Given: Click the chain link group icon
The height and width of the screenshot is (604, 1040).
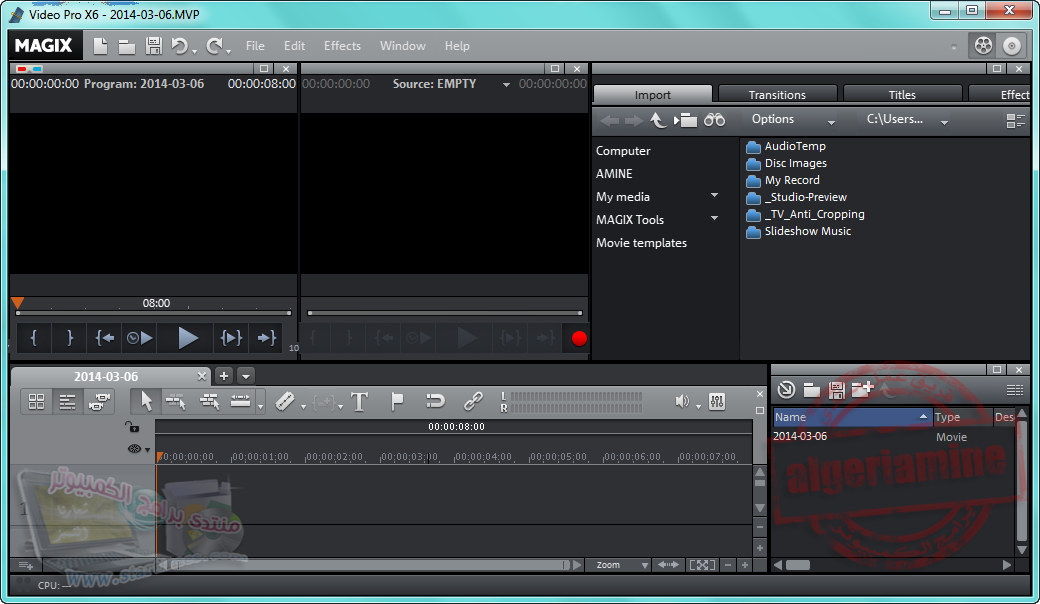Looking at the screenshot, I should click(473, 401).
